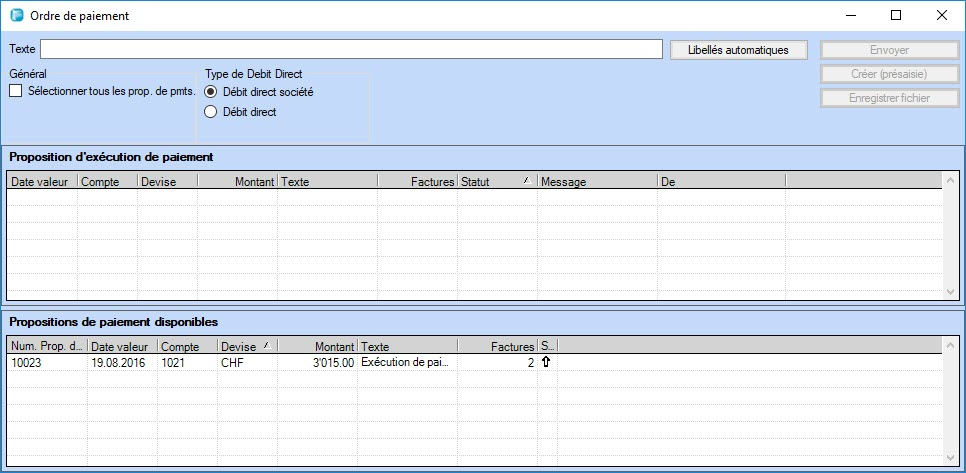Click the 'Libellés automatiques' button
The height and width of the screenshot is (473, 966).
pos(738,50)
